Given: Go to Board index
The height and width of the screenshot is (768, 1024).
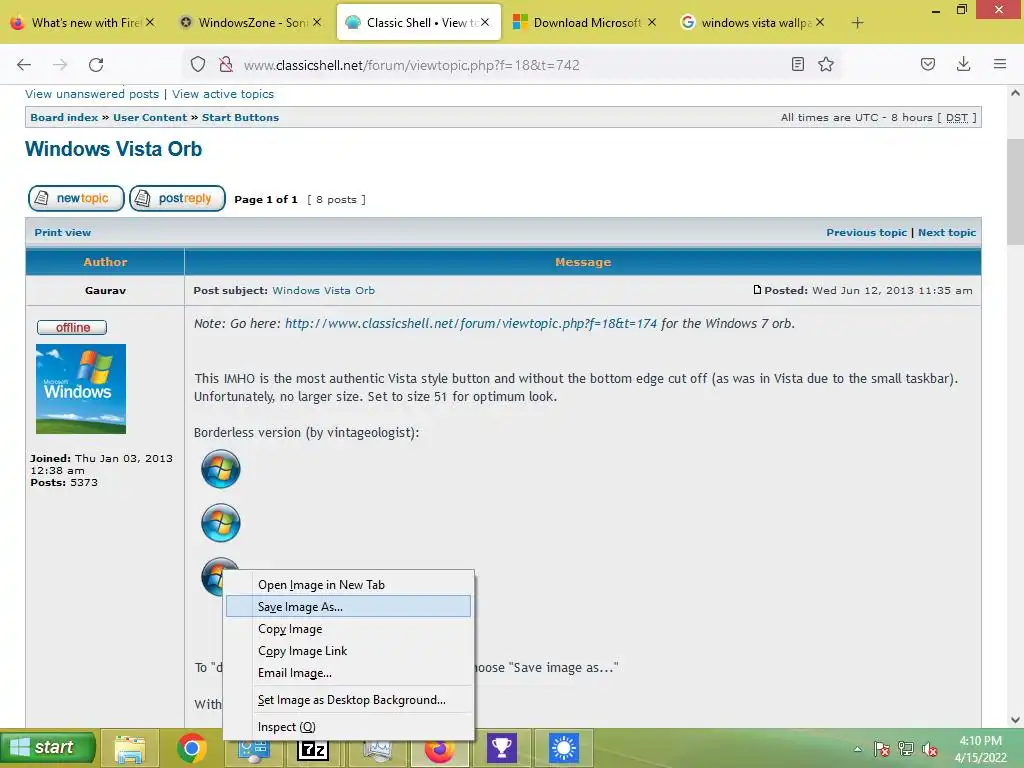Looking at the screenshot, I should point(64,118).
